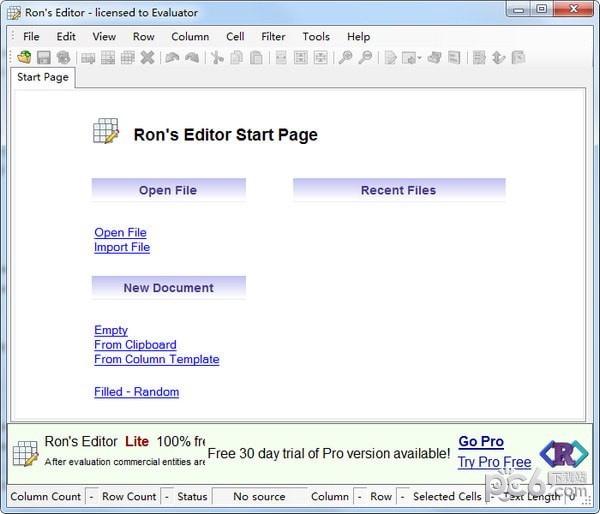Viewport: 600px width, 514px height.
Task: Click the Free 30 day trial banner text
Action: pyautogui.click(x=329, y=454)
